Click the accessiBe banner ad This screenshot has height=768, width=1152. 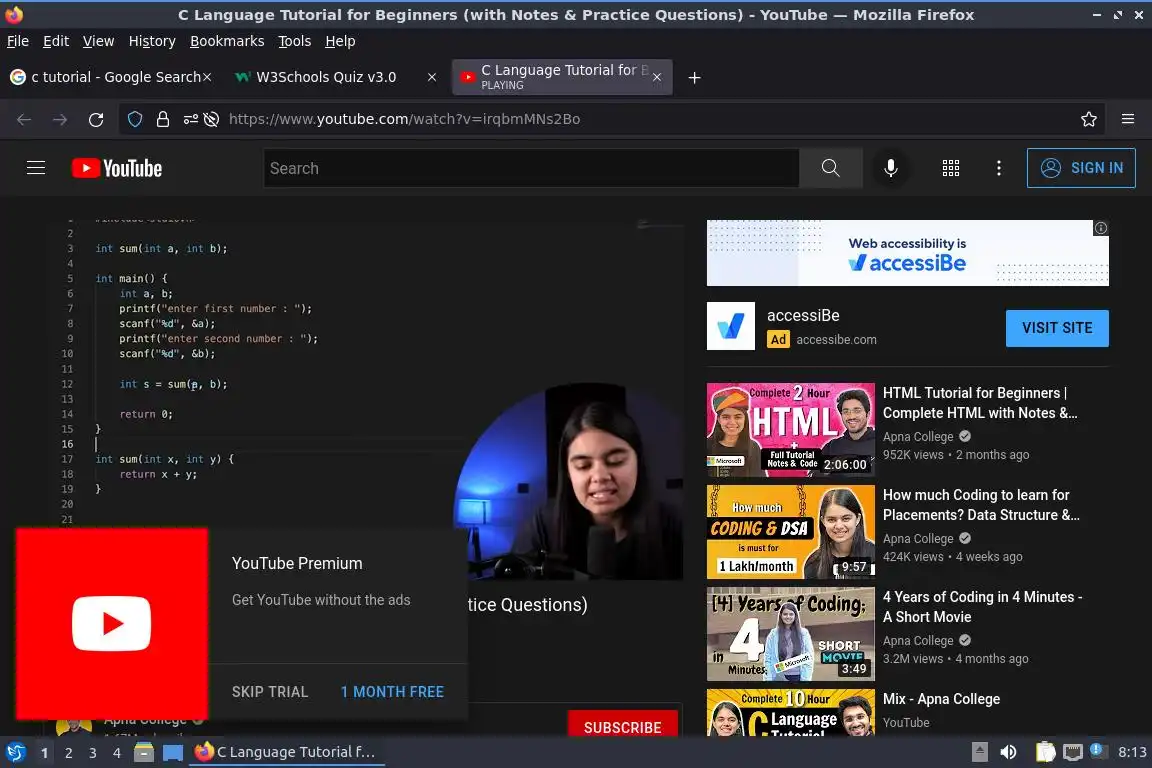[x=907, y=253]
